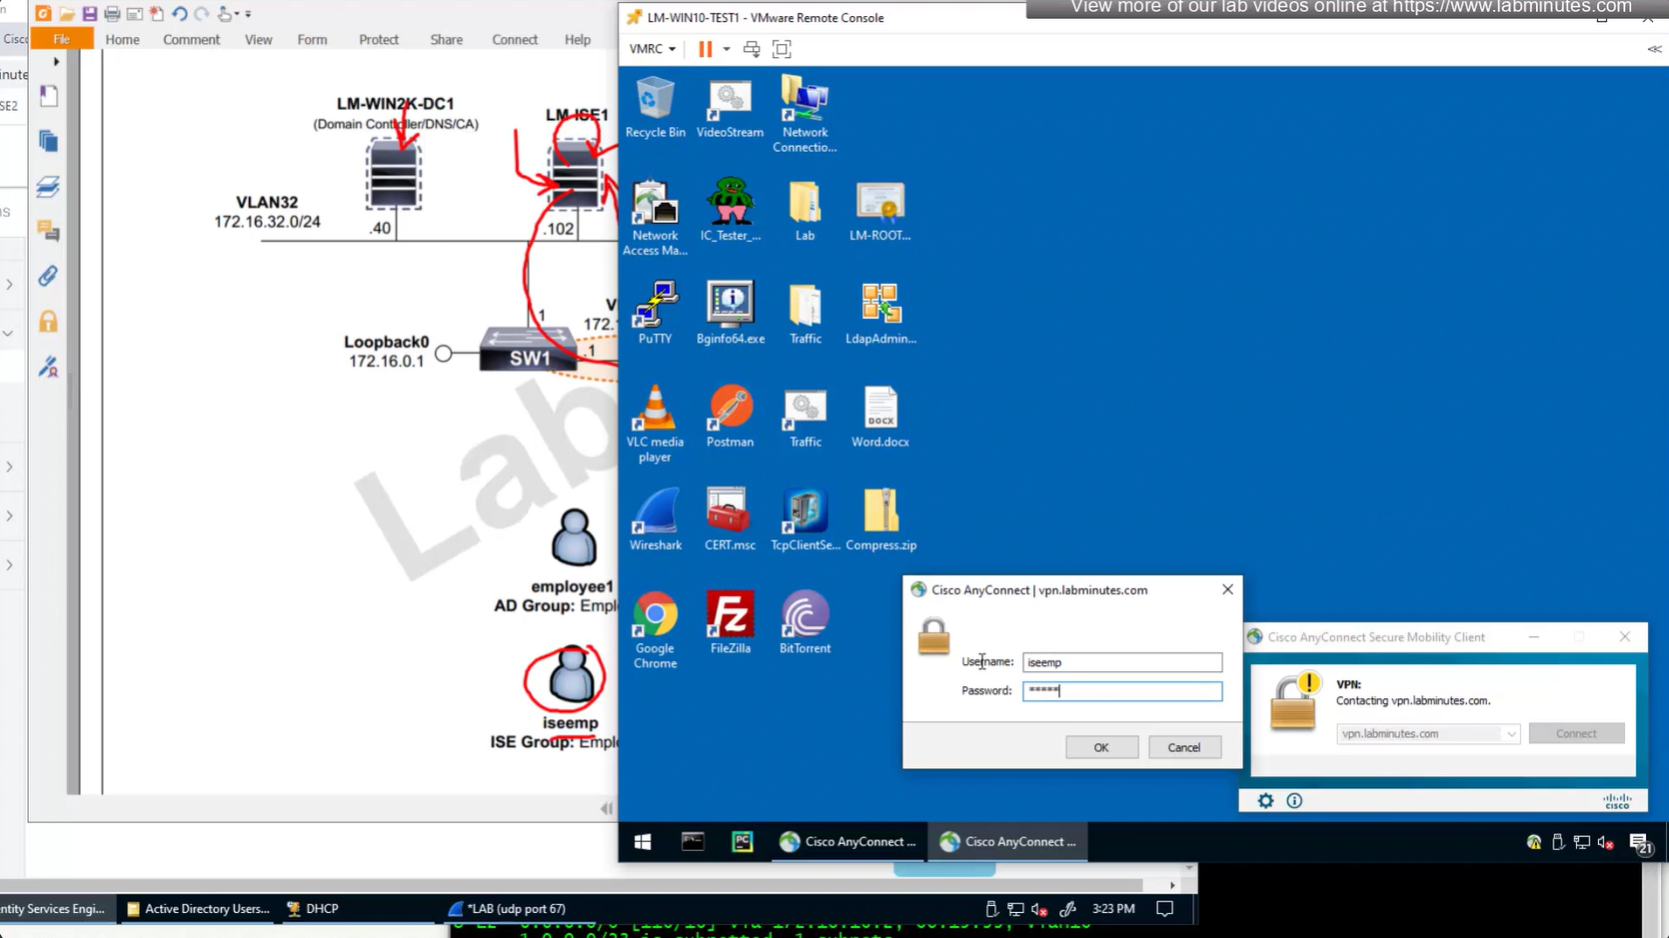Open the Comment menu tab
Image resolution: width=1669 pixels, height=938 pixels.
(x=191, y=40)
